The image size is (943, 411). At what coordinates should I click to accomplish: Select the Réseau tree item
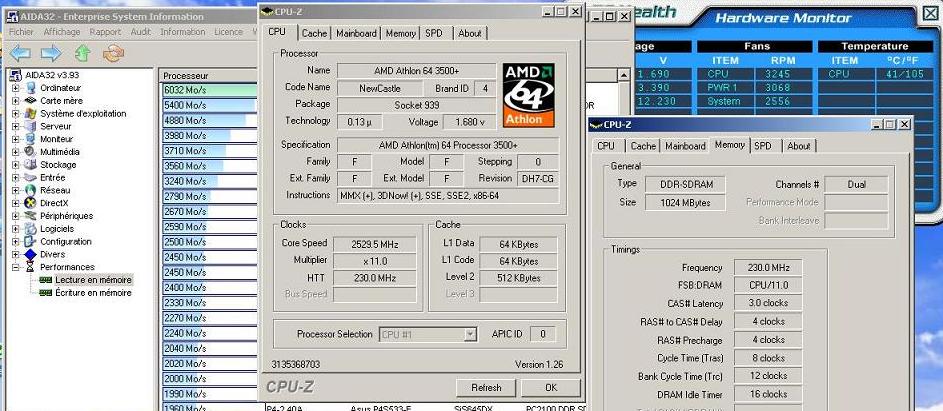55,190
